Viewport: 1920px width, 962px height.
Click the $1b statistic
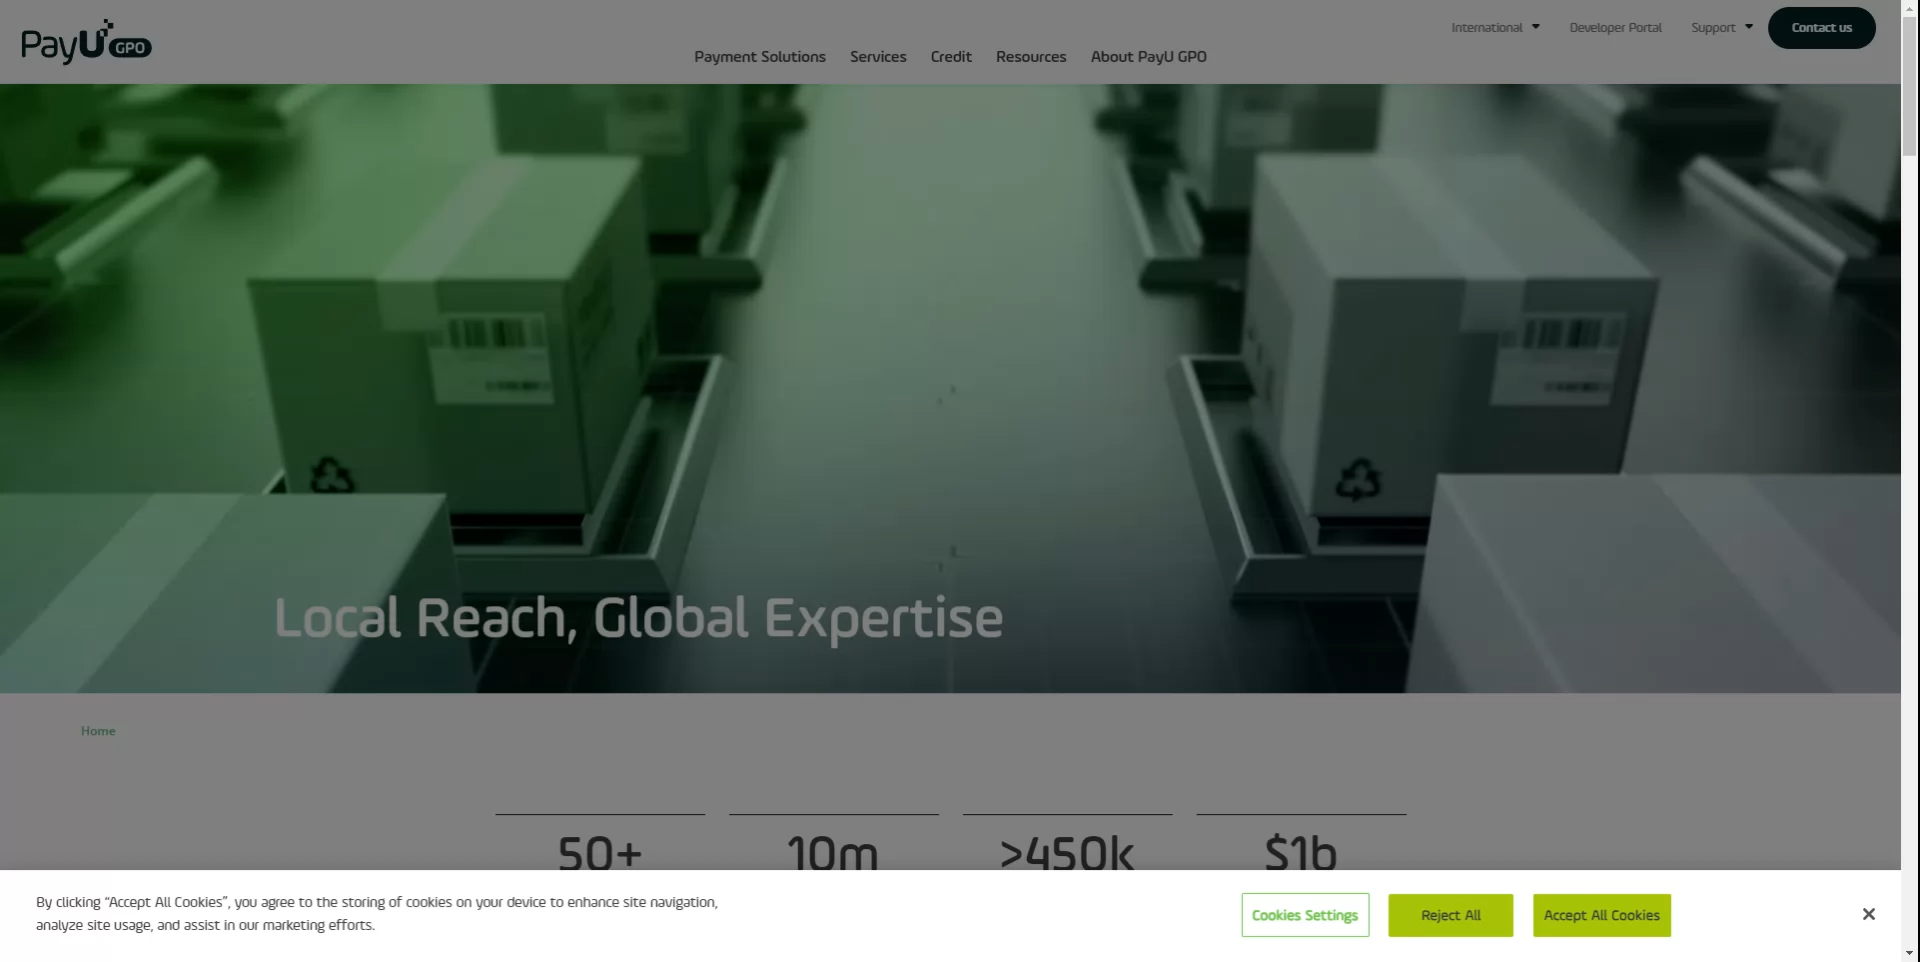[1300, 853]
